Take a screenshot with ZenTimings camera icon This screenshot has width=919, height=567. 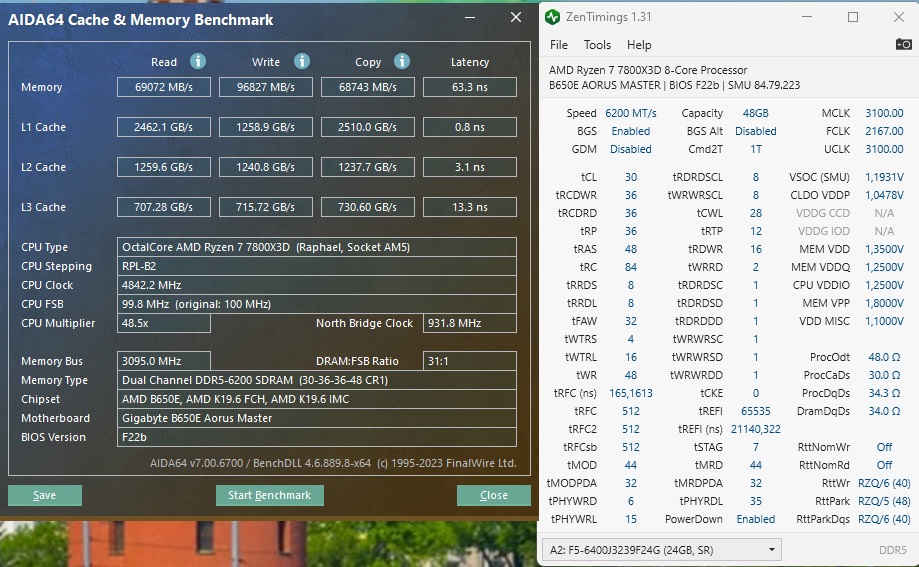point(903,44)
